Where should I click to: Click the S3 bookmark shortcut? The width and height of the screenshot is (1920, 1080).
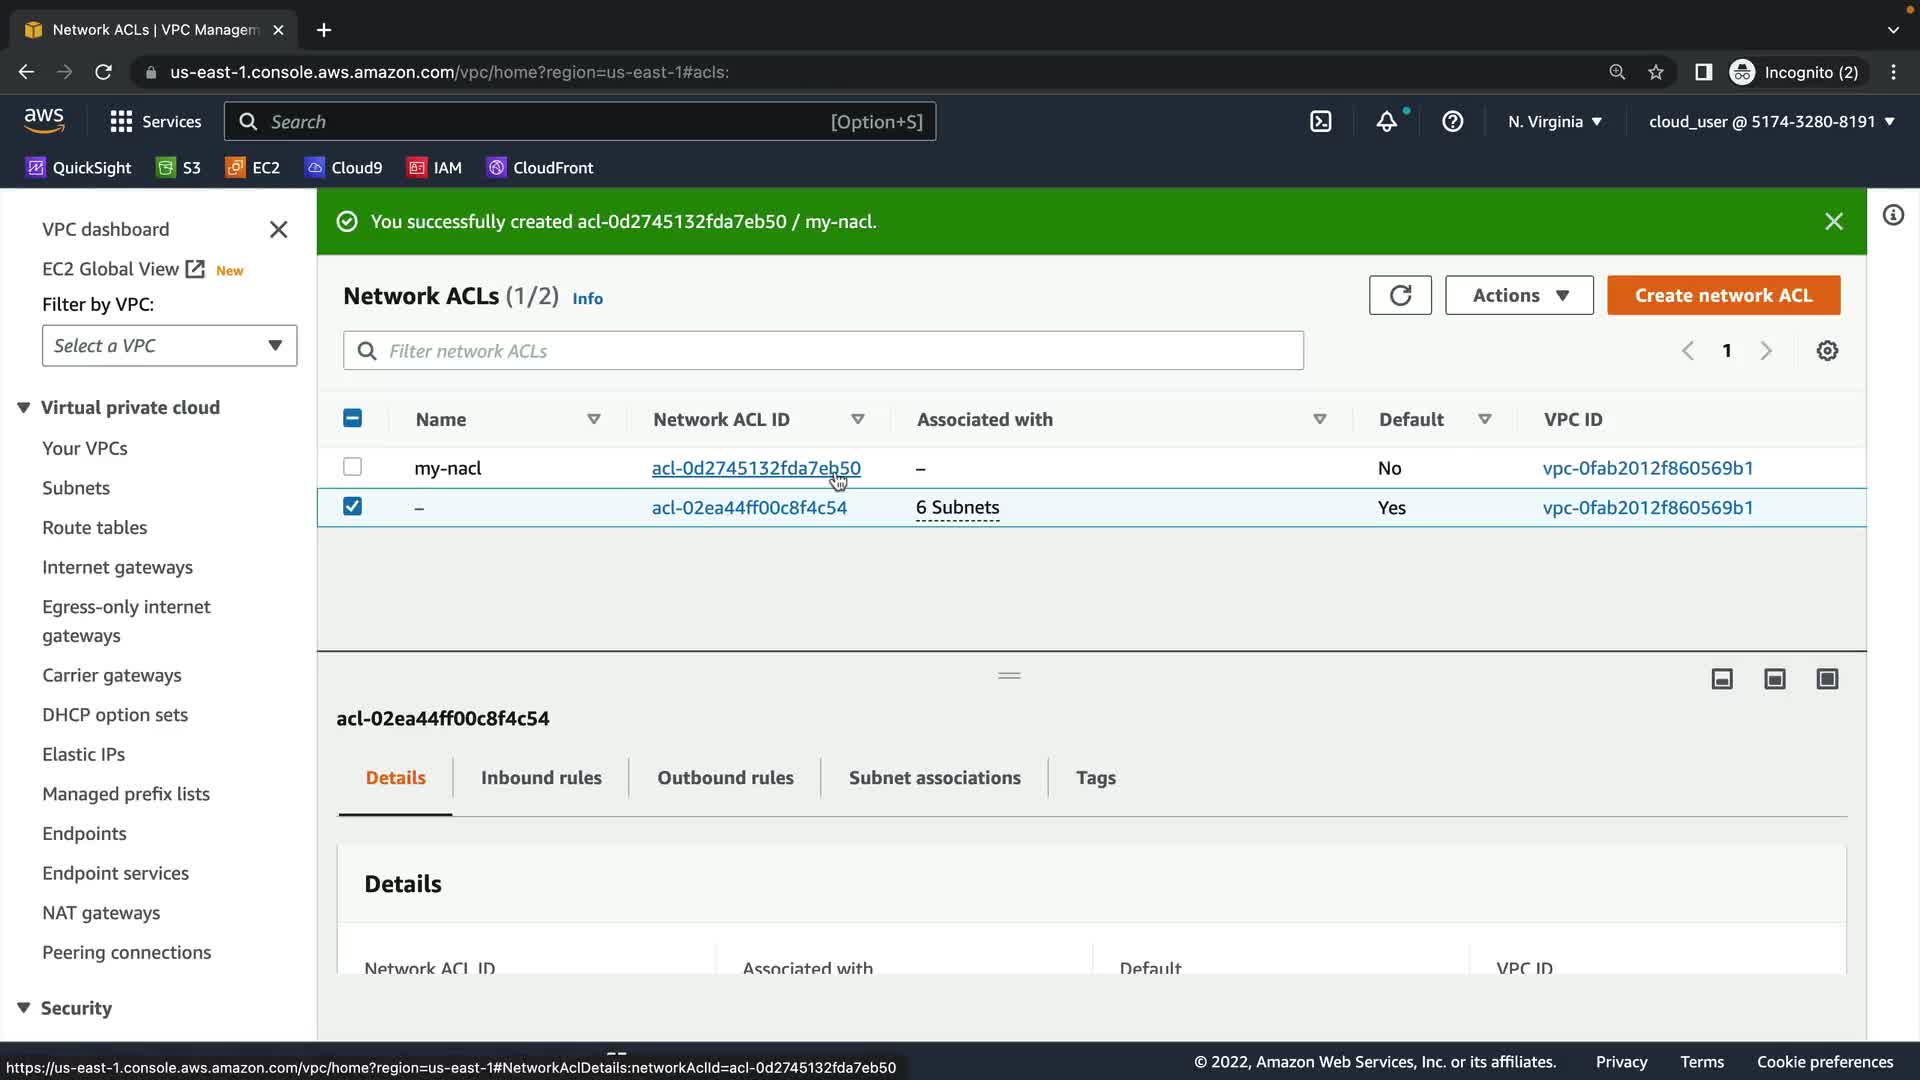(179, 168)
